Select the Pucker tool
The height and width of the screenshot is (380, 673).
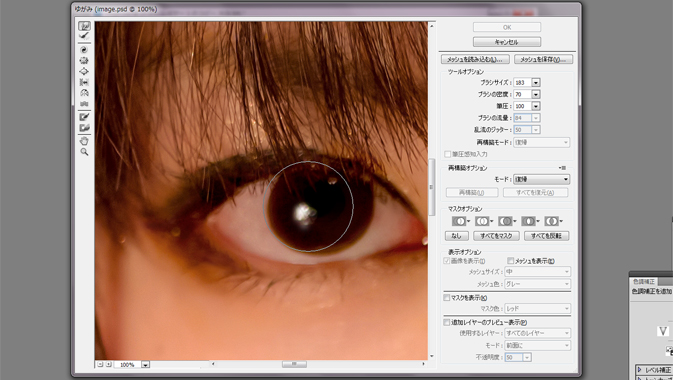click(x=84, y=61)
